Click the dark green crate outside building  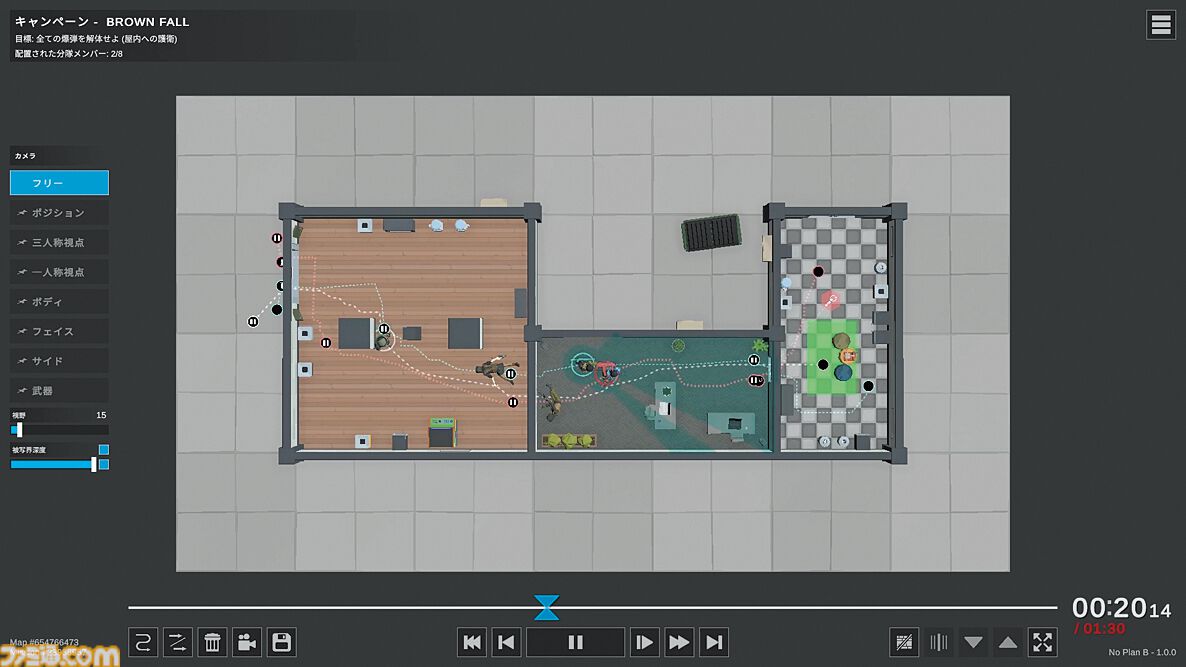pyautogui.click(x=711, y=232)
